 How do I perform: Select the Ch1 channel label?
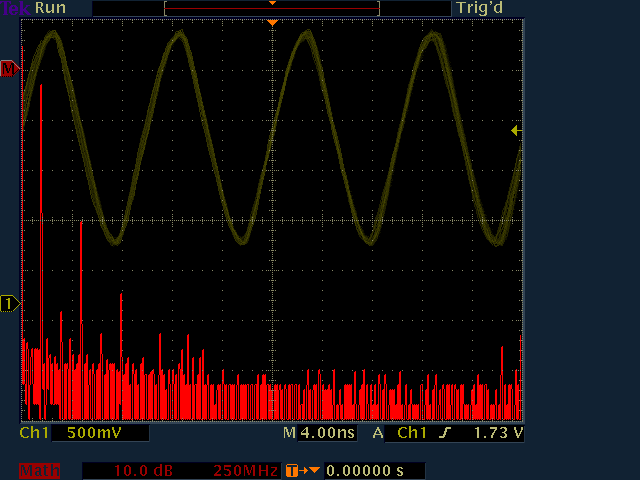pos(34,434)
